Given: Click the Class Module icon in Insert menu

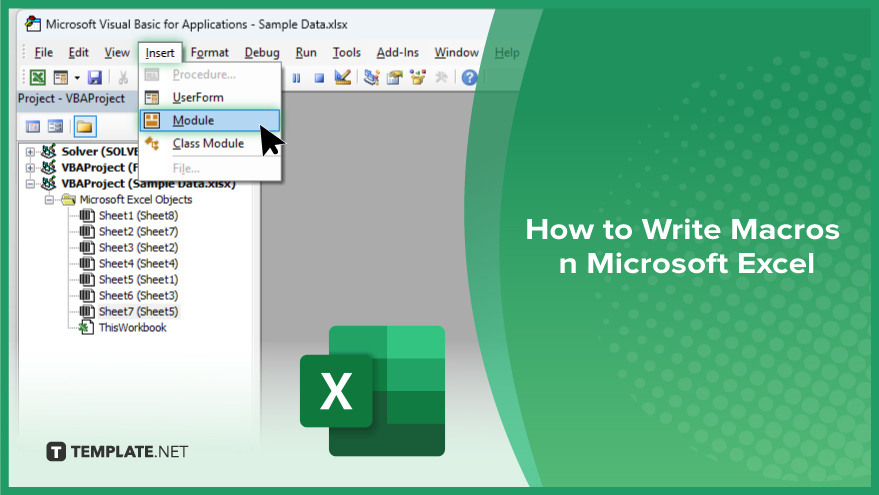Looking at the screenshot, I should pyautogui.click(x=152, y=144).
